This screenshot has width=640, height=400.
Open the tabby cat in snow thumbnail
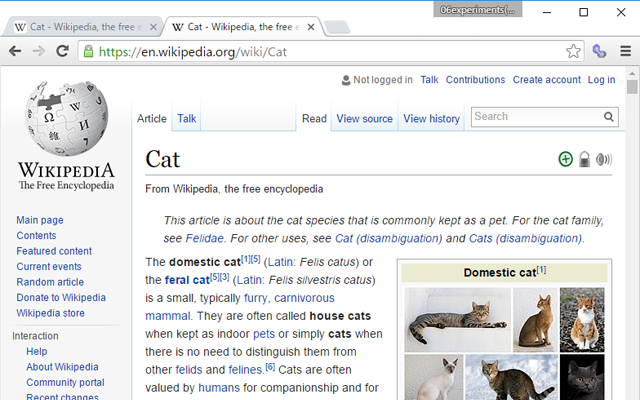click(511, 377)
